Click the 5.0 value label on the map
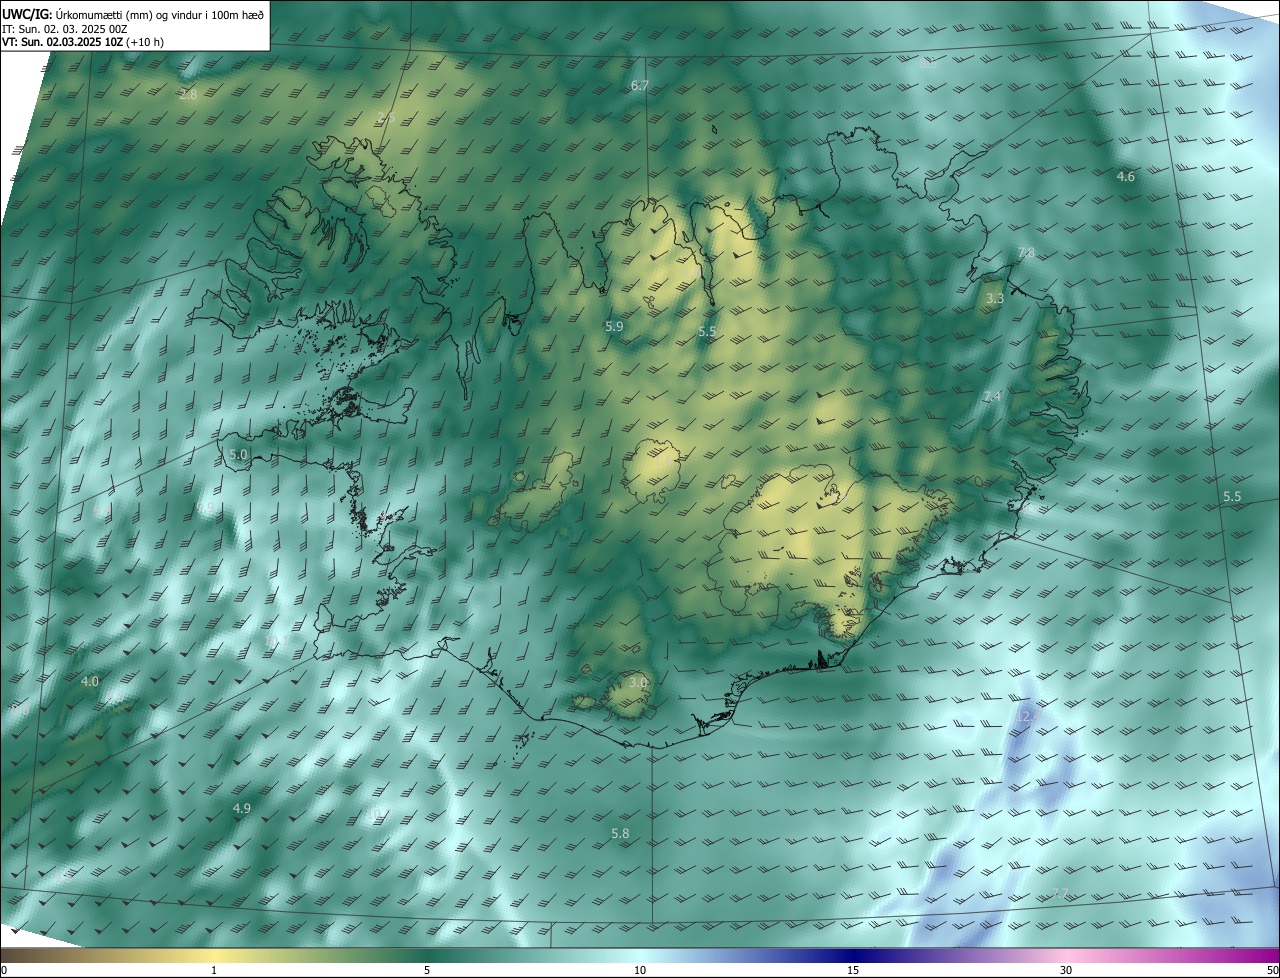This screenshot has height=978, width=1280. coord(238,454)
